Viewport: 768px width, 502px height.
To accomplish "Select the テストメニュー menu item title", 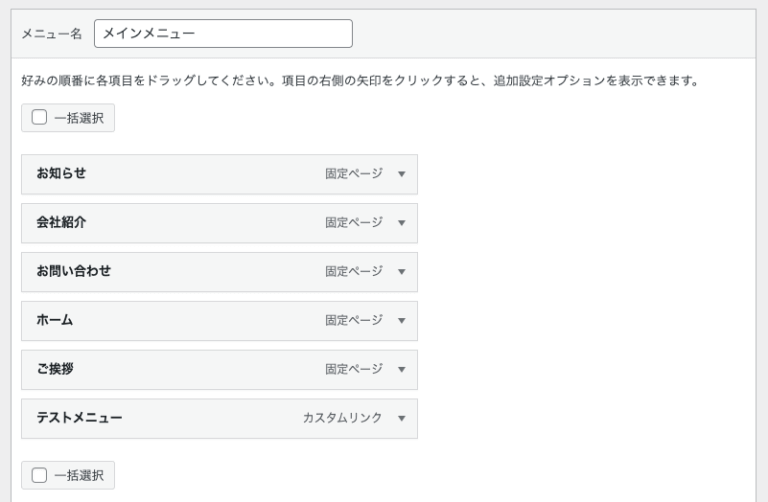I will pyautogui.click(x=79, y=418).
